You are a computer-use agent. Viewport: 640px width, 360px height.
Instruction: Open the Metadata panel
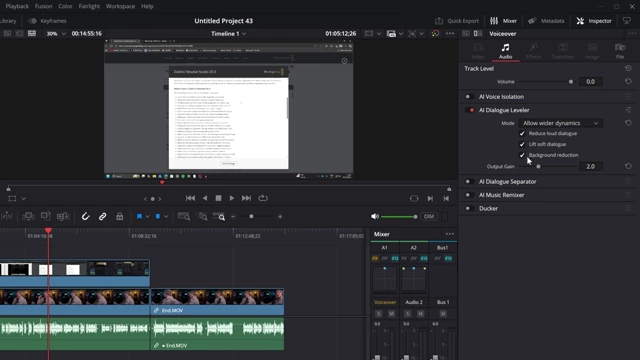click(546, 21)
